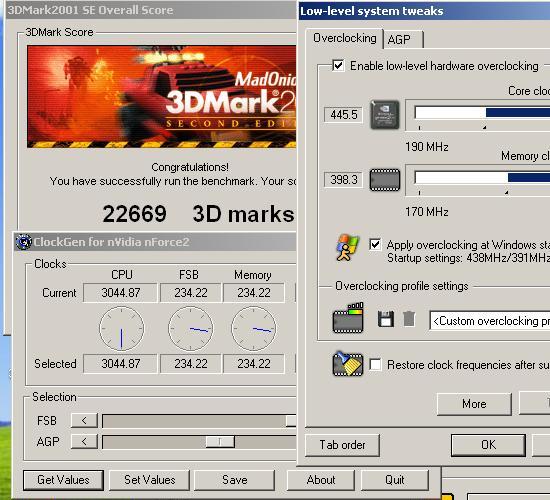The image size is (550, 500).
Task: Click Set Values in ClockGen
Action: click(149, 480)
